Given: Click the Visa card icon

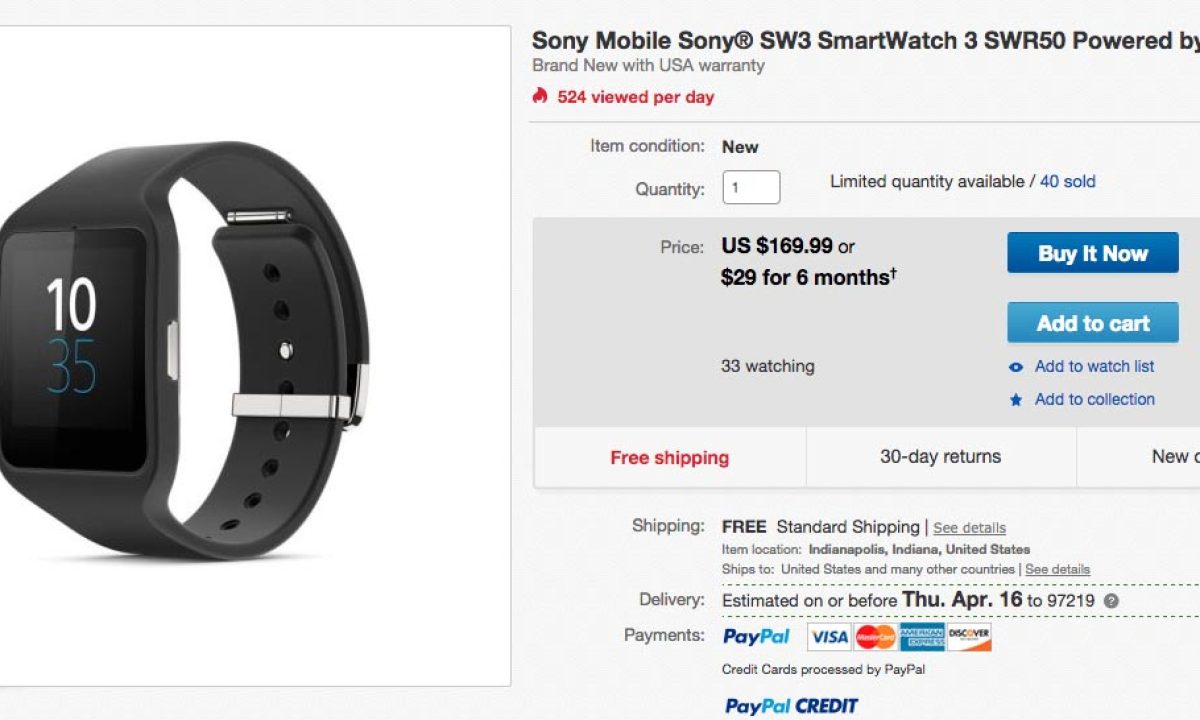Looking at the screenshot, I should [x=829, y=637].
